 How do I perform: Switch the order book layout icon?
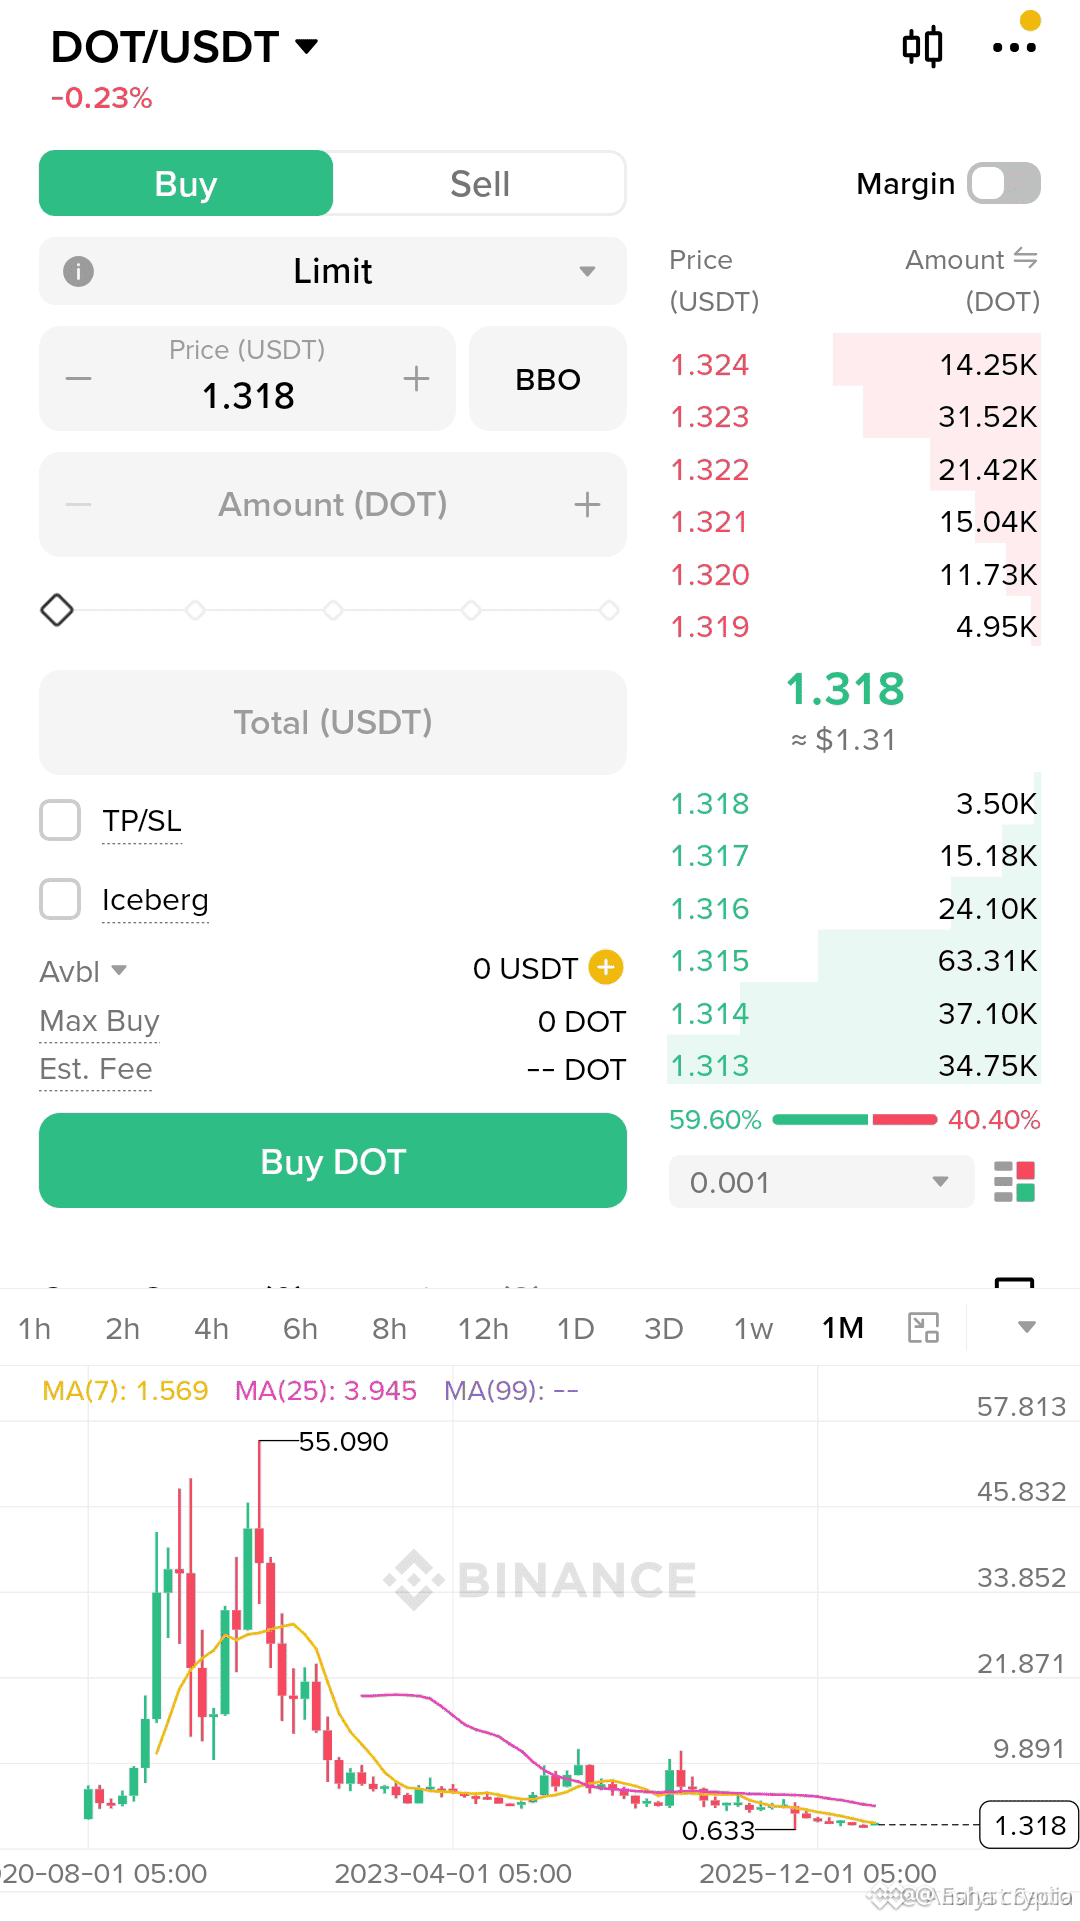[x=1014, y=1182]
